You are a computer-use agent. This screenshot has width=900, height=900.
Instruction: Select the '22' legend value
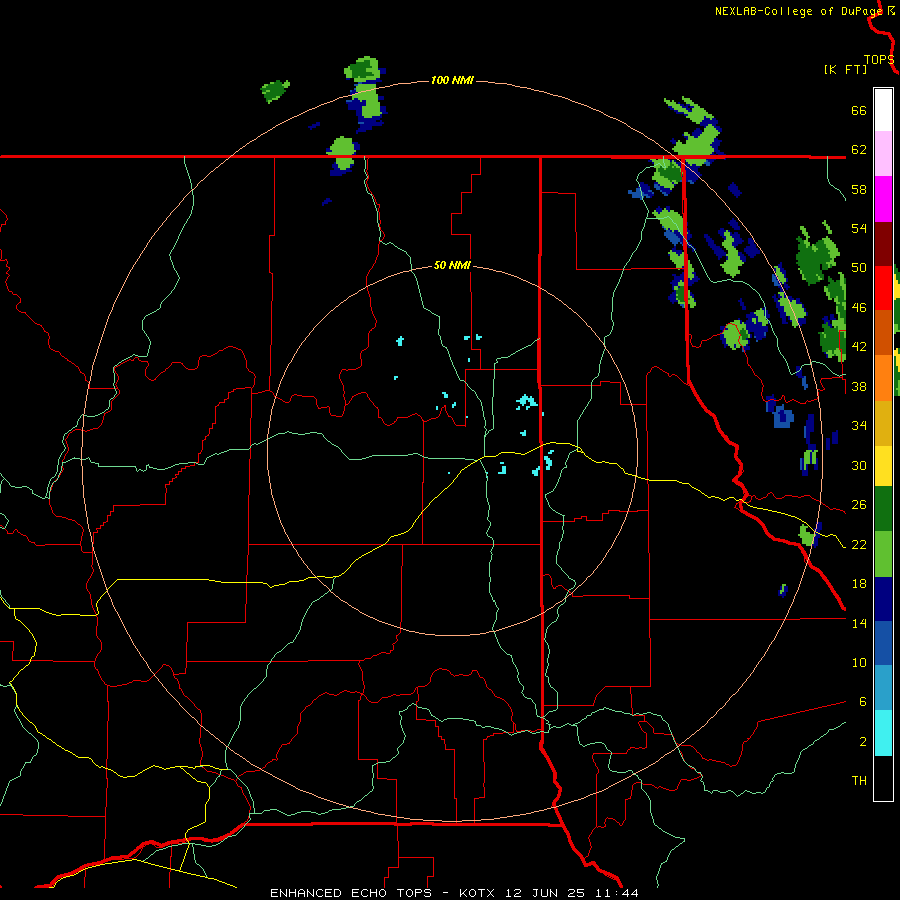859,544
